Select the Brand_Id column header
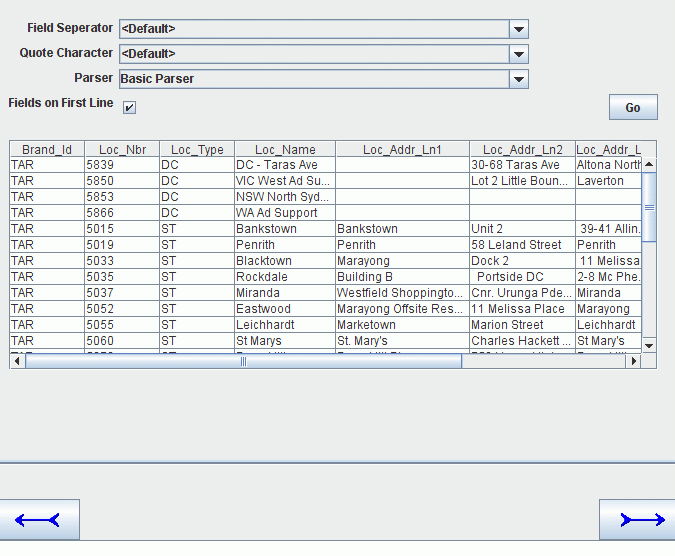Screen dimensions: 675x556 (x=47, y=149)
